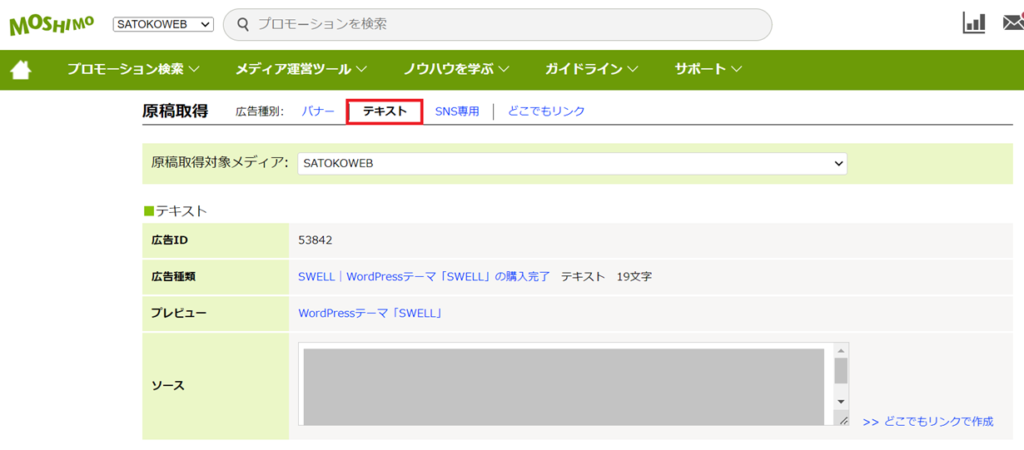Click the source textarea scroll up arrow
1024x450 pixels.
pos(841,349)
